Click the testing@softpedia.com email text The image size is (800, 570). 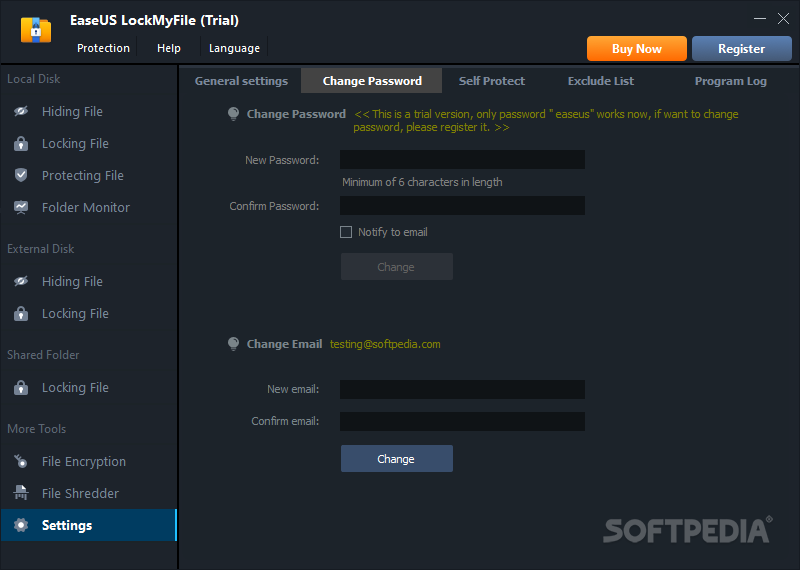(385, 344)
